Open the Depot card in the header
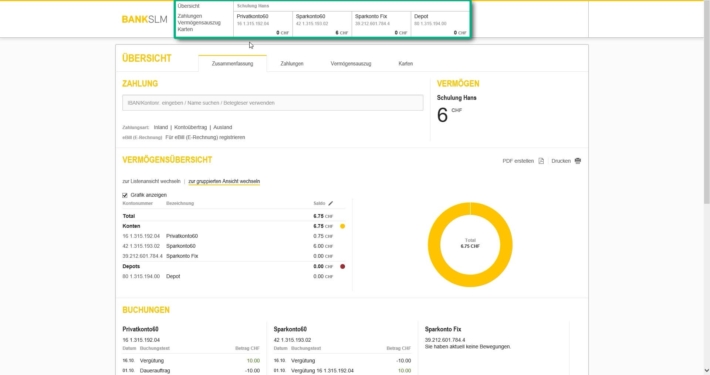Screen dimensions: 710x375 (441, 24)
